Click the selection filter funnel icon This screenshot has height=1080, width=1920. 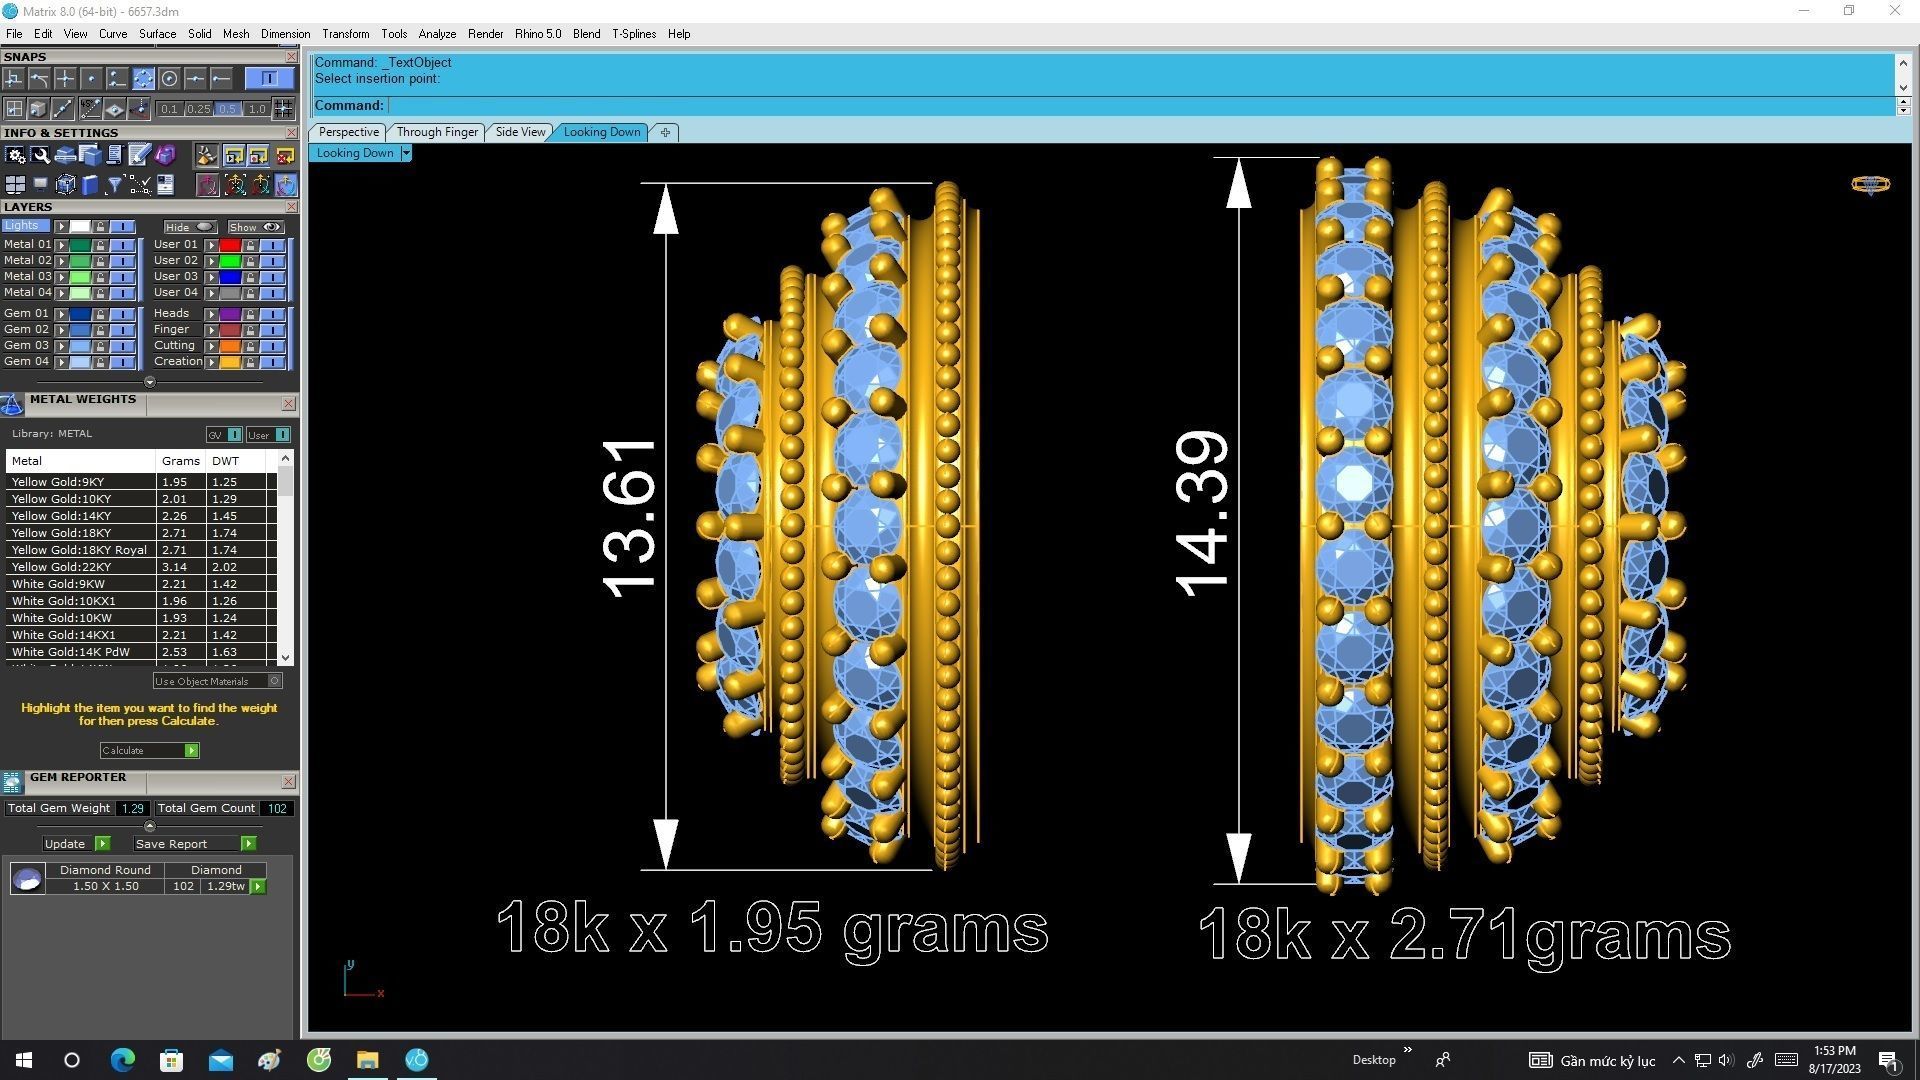coord(114,185)
